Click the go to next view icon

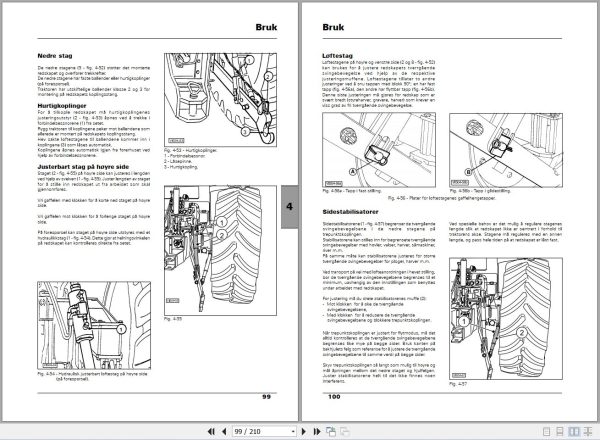(x=344, y=432)
